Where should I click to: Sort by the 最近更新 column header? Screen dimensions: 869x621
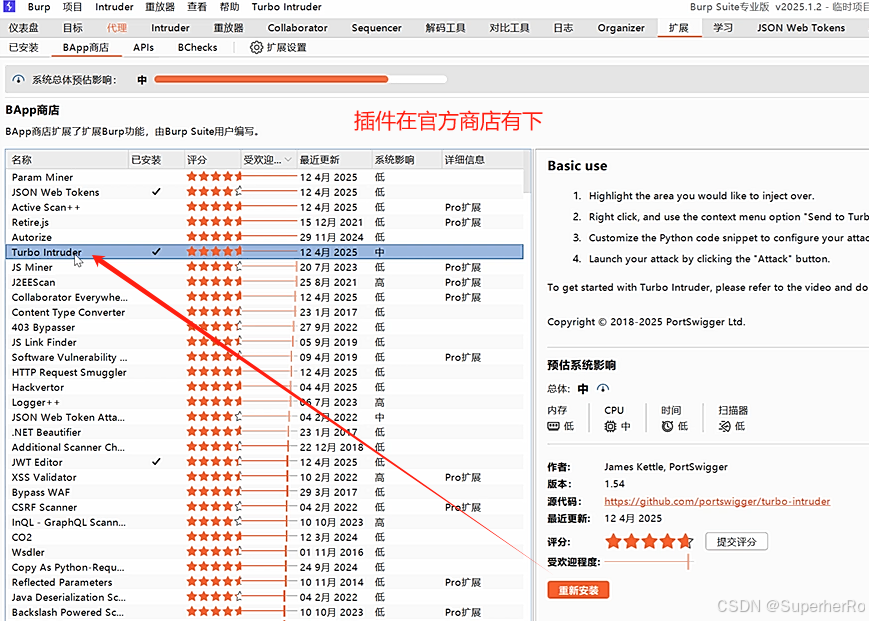[x=334, y=160]
